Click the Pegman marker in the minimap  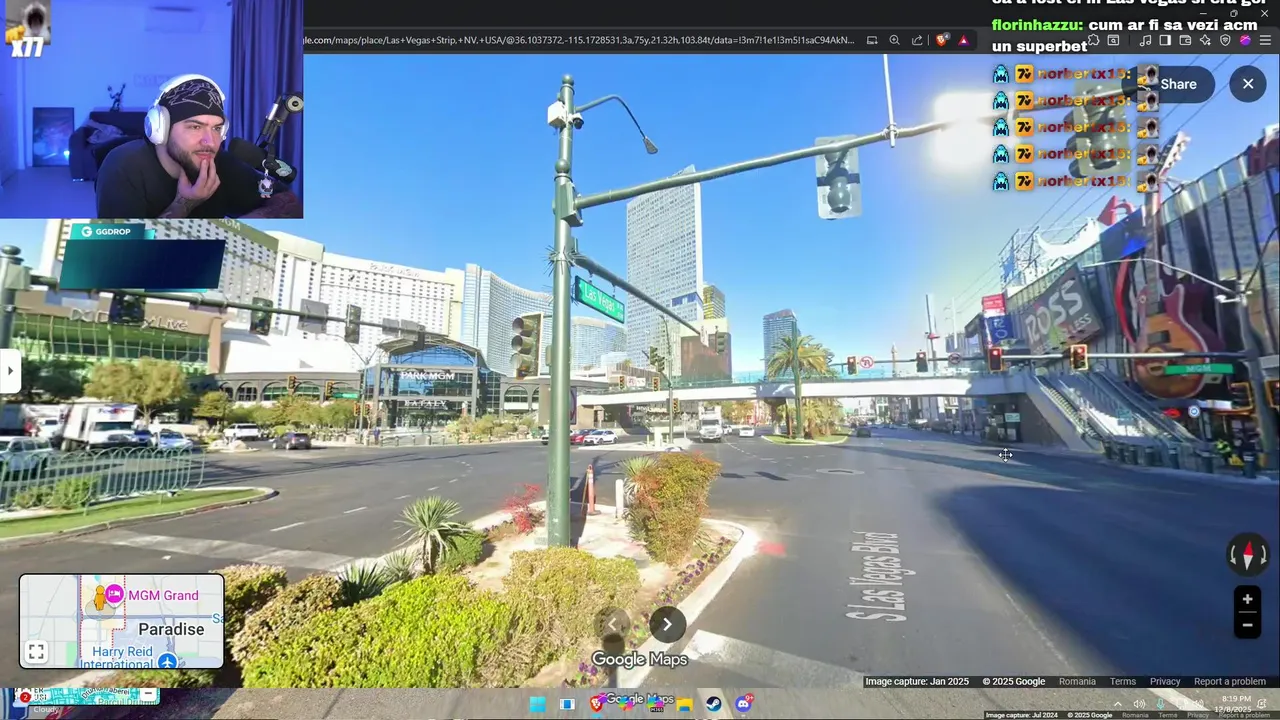click(x=98, y=598)
